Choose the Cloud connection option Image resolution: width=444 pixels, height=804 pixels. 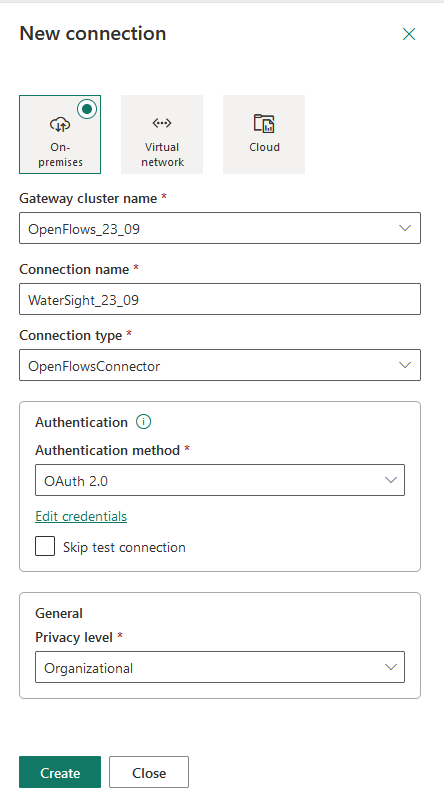pos(264,134)
